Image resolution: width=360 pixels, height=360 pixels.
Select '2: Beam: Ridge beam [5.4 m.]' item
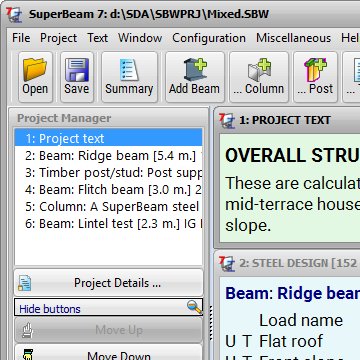[108, 156]
